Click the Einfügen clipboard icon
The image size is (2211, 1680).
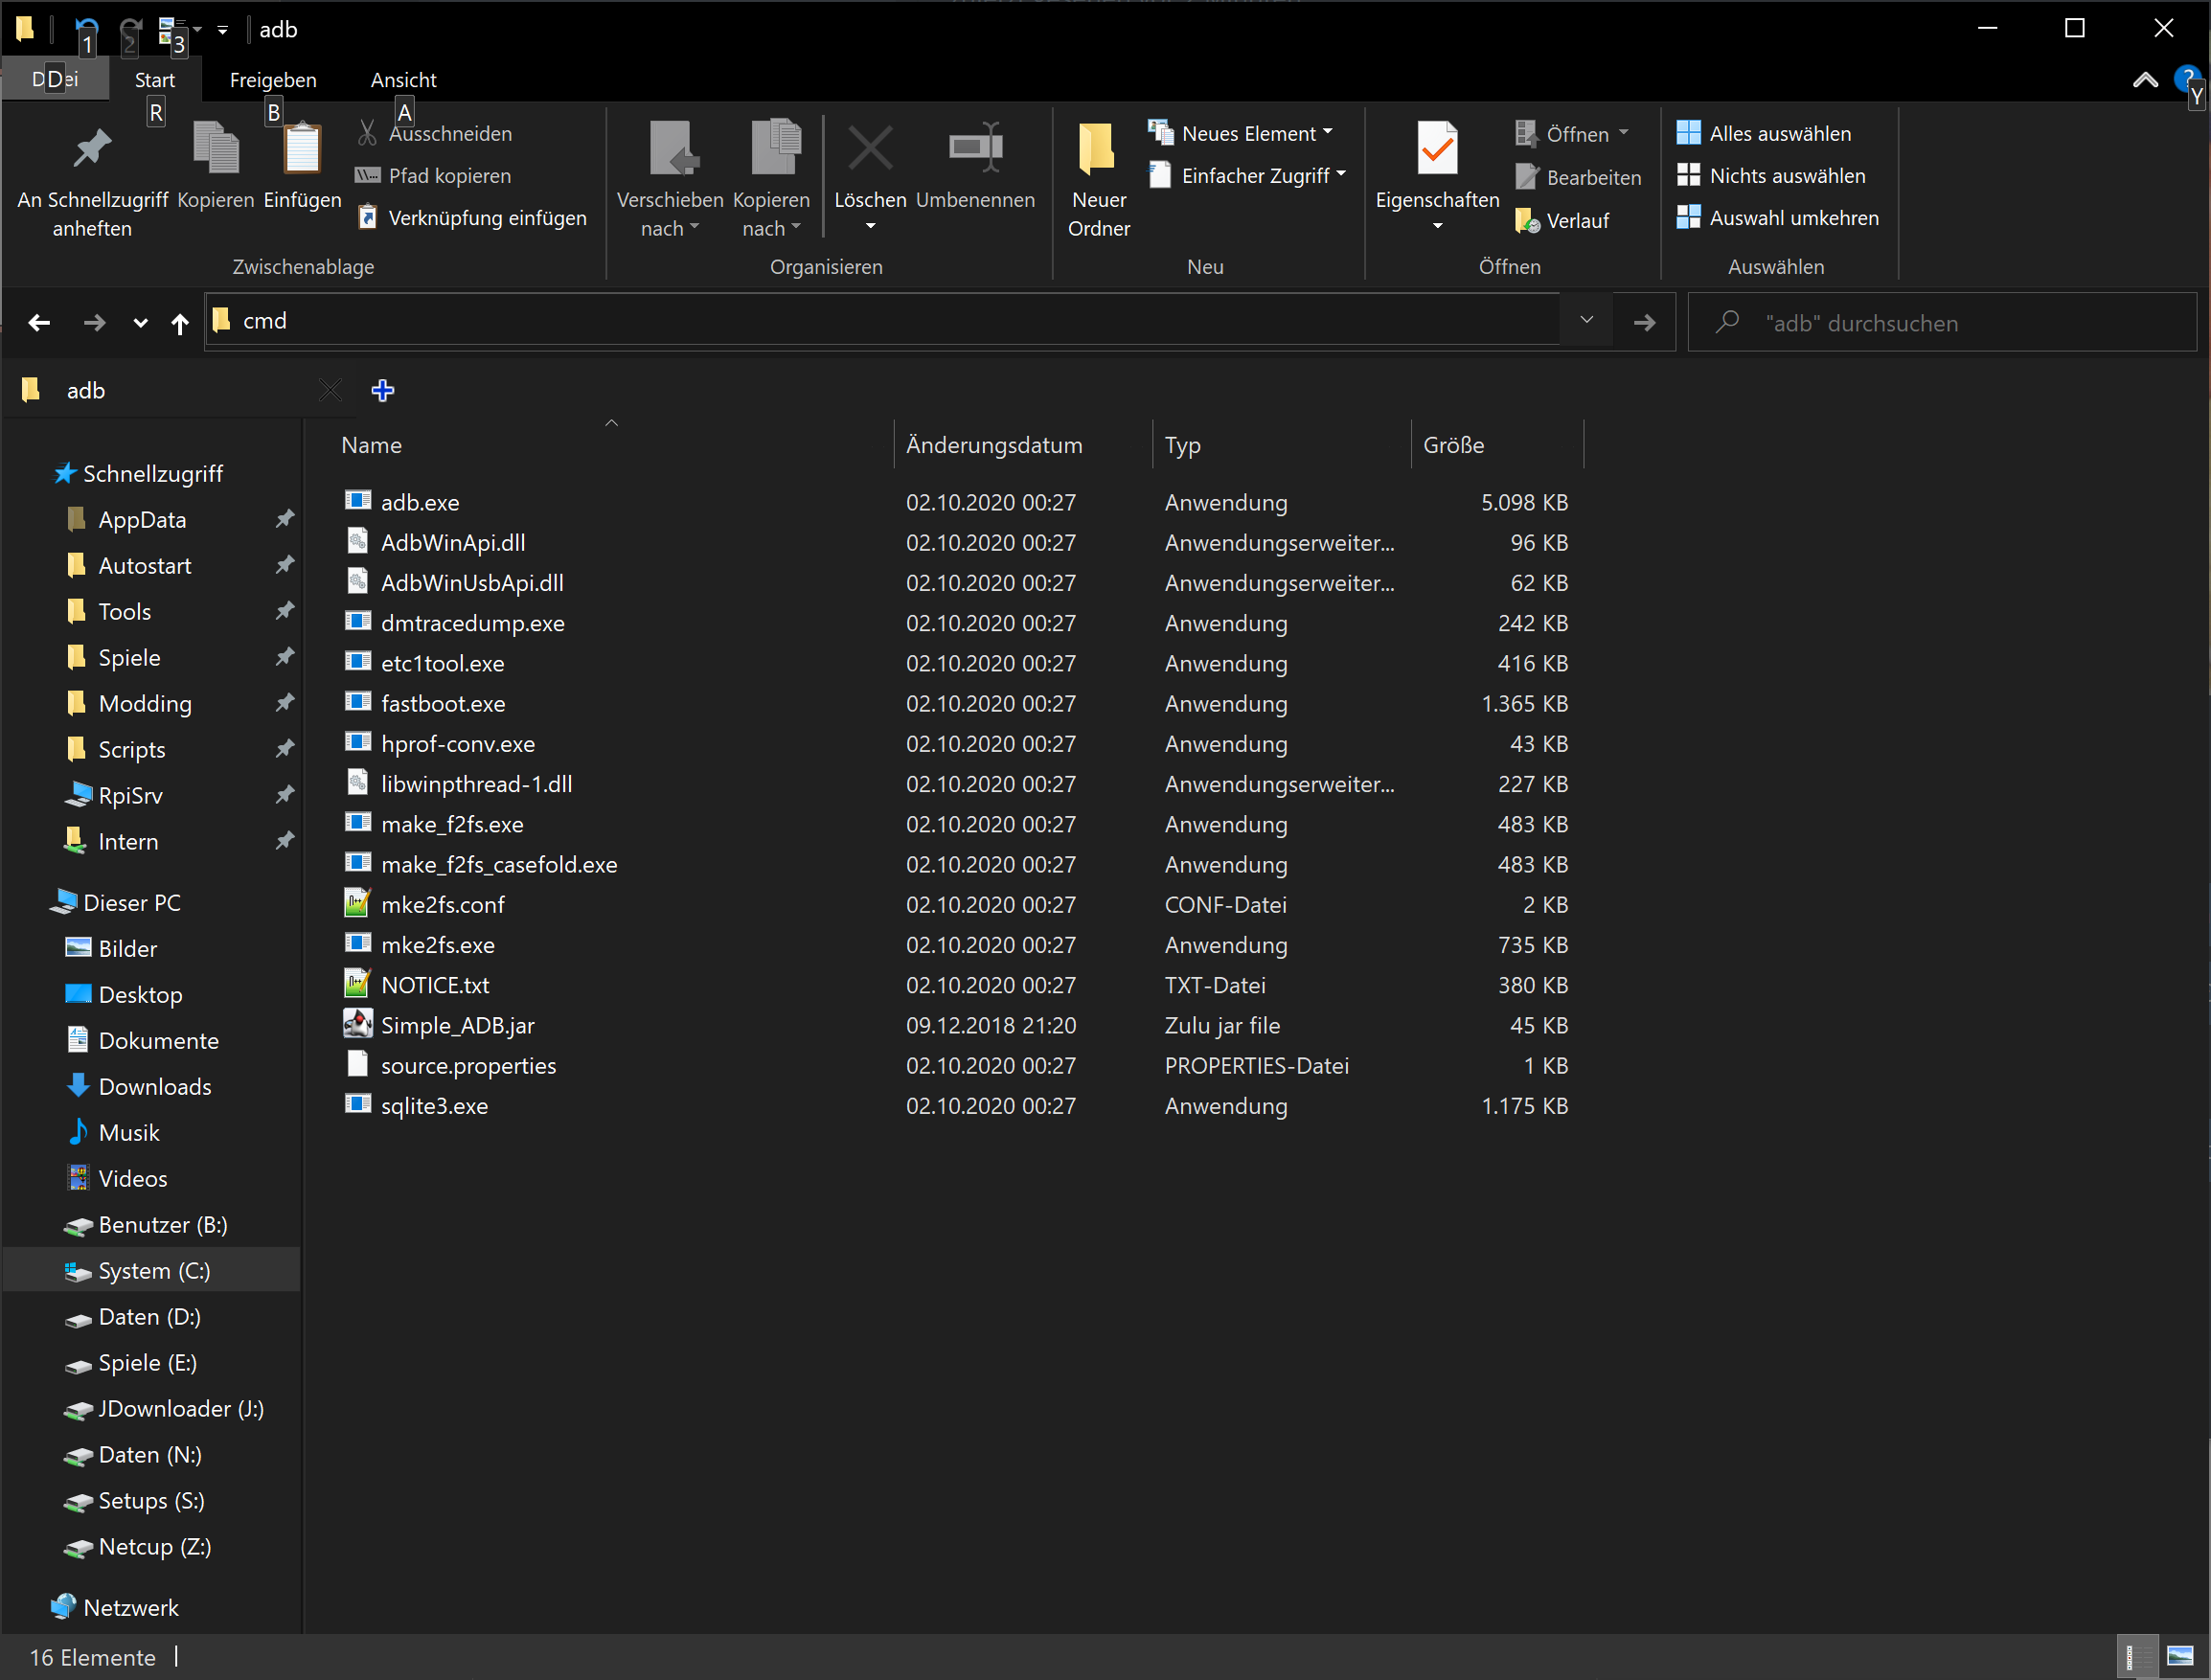302,150
